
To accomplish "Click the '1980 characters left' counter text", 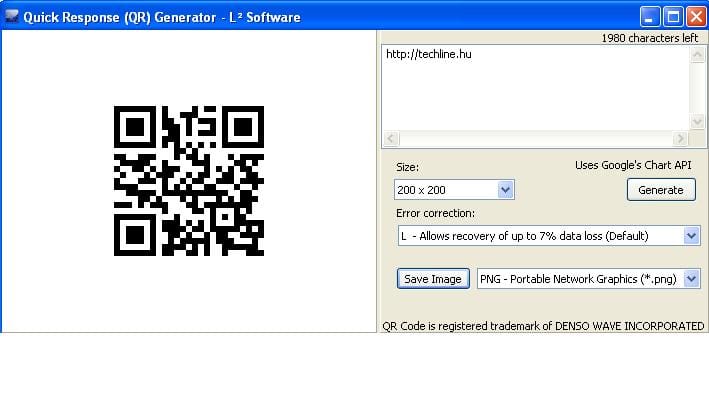I will point(650,38).
